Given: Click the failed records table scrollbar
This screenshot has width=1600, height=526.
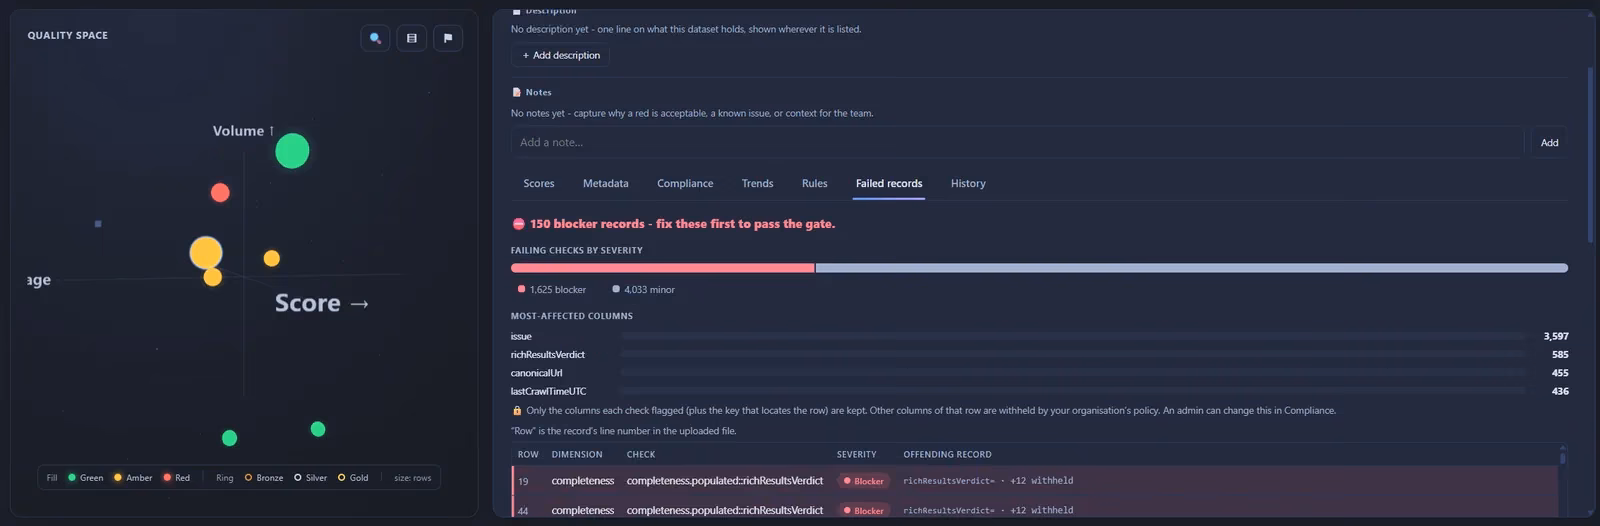Looking at the screenshot, I should tap(1562, 457).
